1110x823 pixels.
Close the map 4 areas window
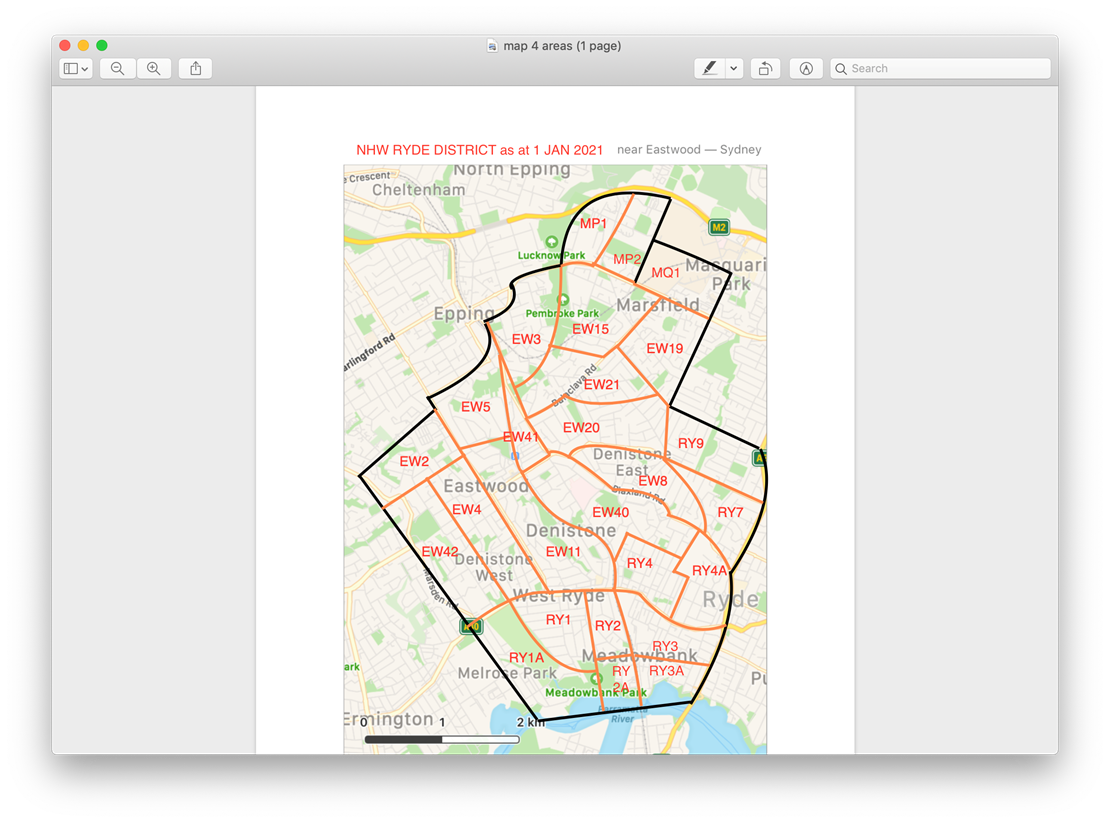[63, 45]
